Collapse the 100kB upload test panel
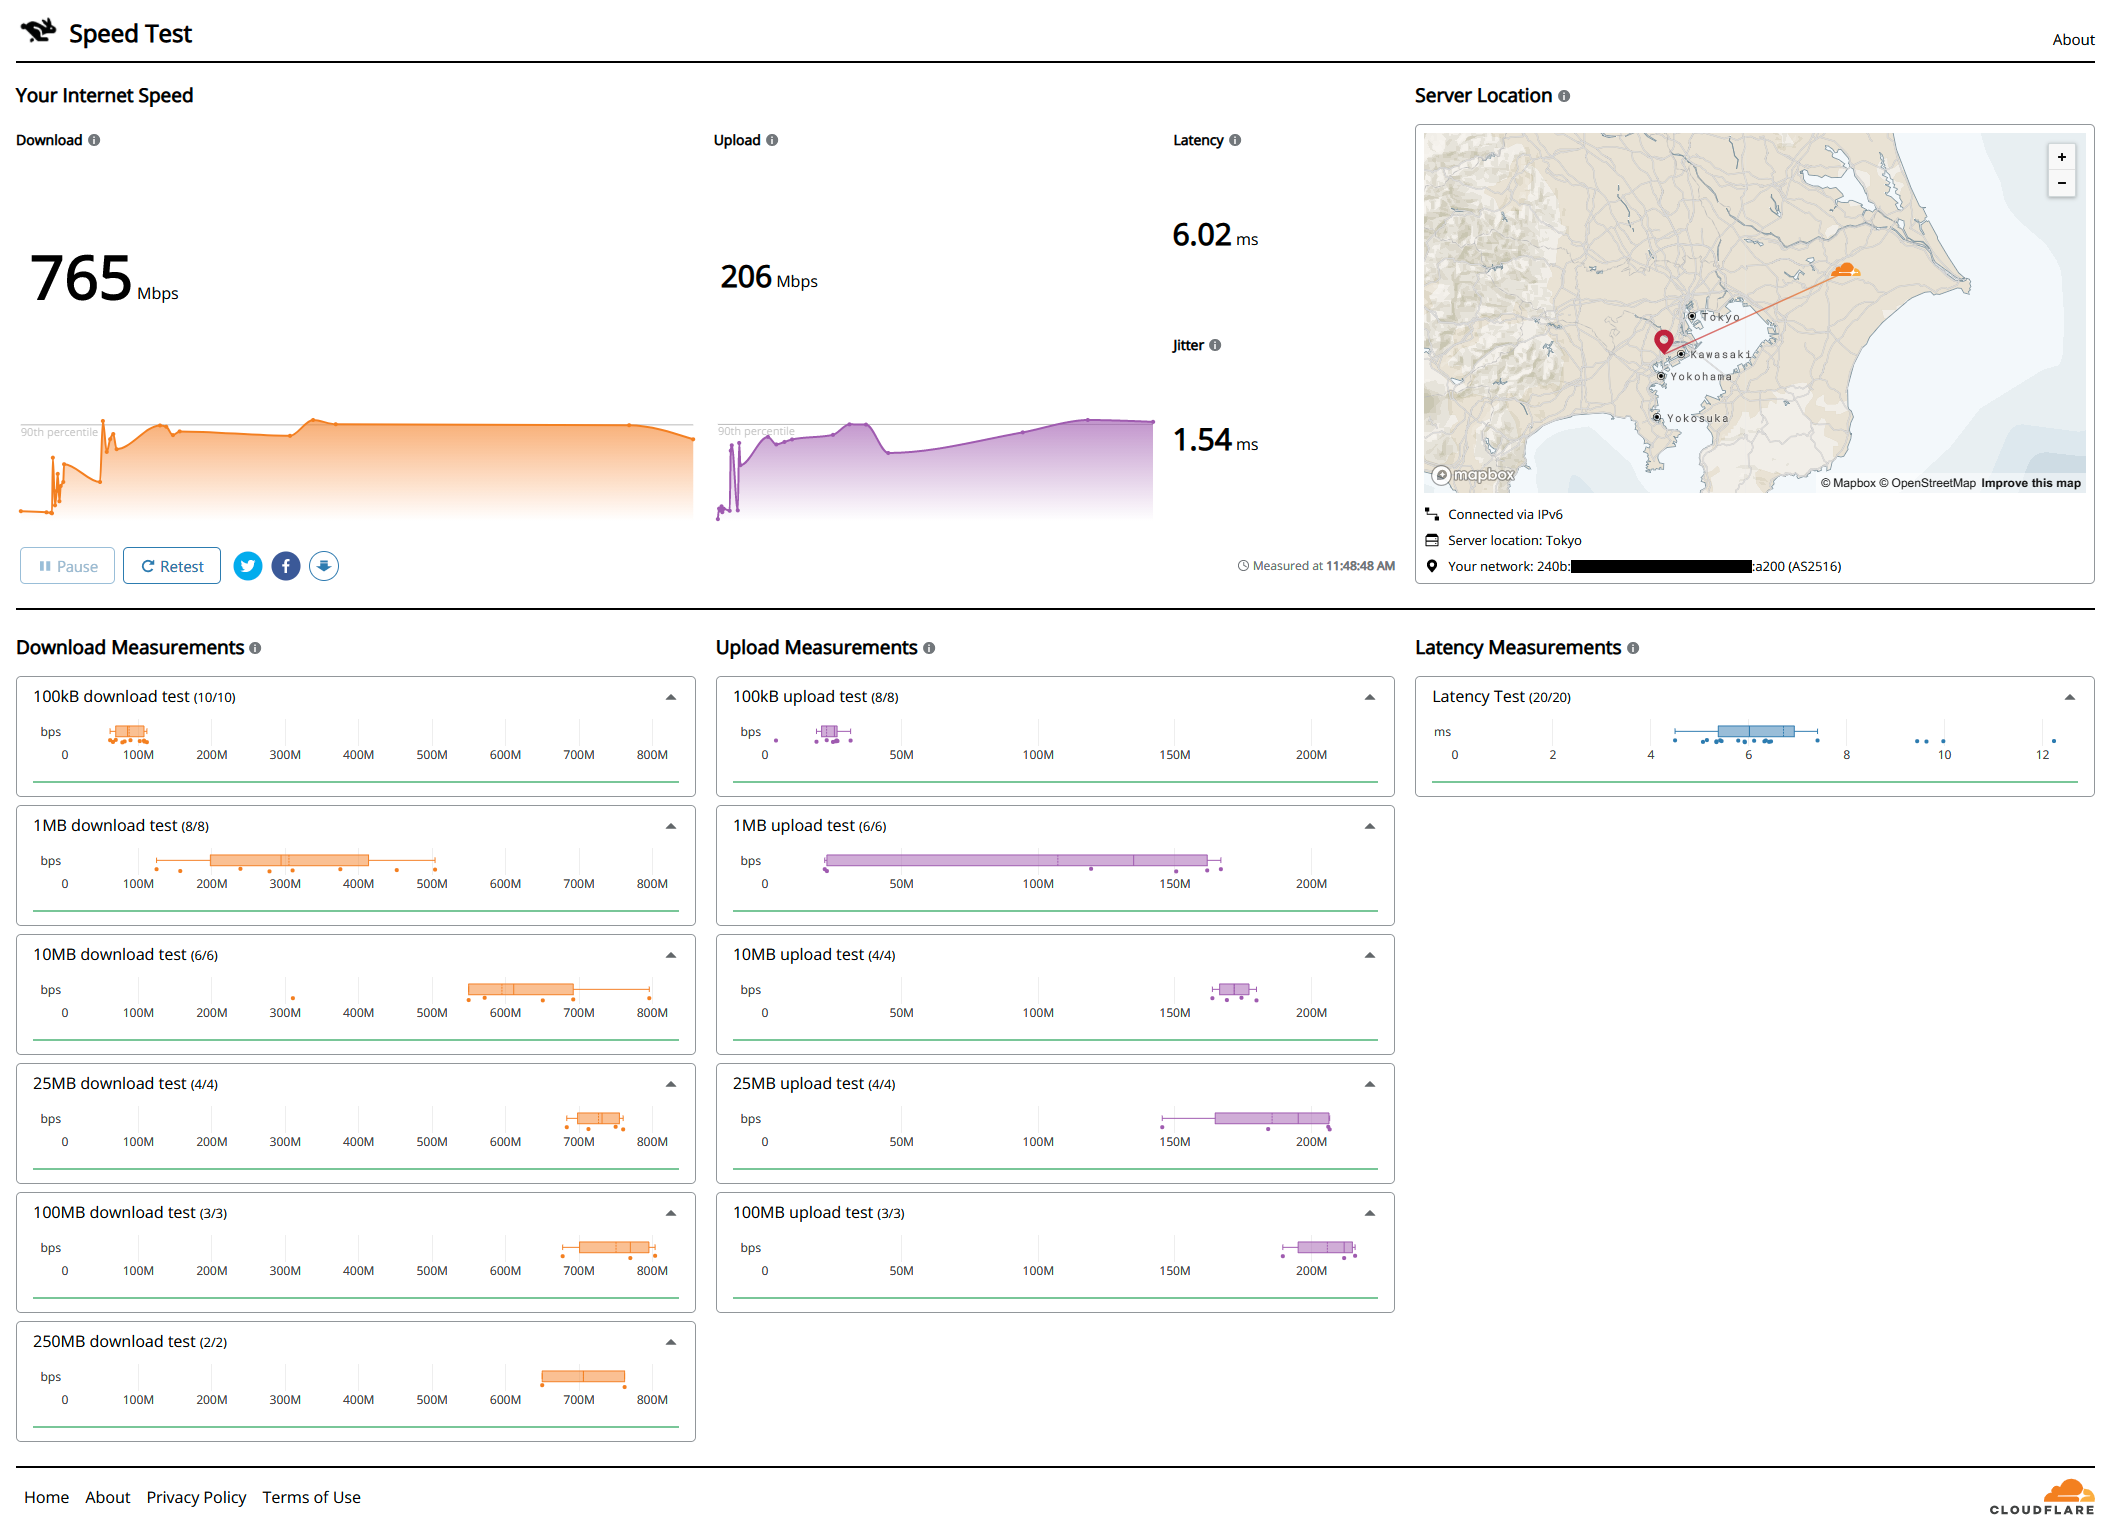Image resolution: width=2111 pixels, height=1533 pixels. pos(1370,697)
